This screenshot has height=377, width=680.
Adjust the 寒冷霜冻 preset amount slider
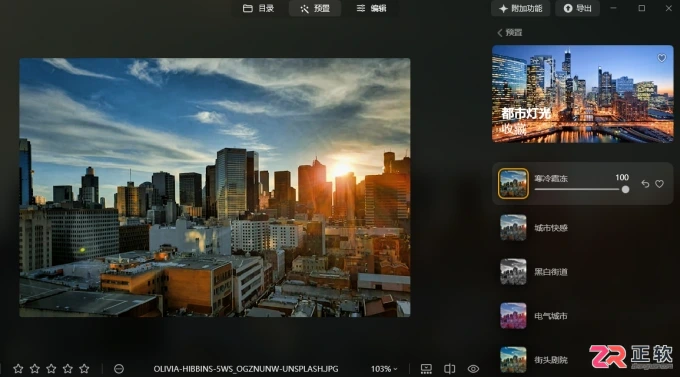582,190
